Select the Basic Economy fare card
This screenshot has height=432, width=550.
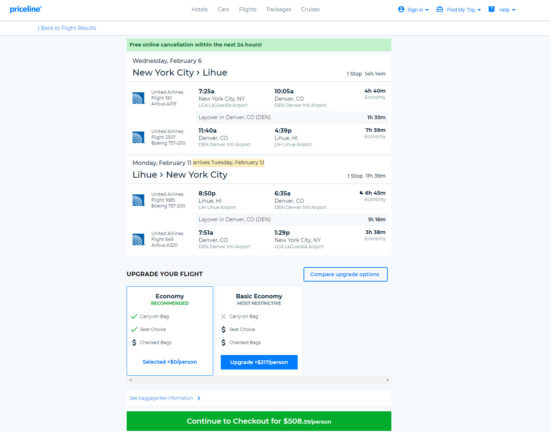[x=259, y=331]
